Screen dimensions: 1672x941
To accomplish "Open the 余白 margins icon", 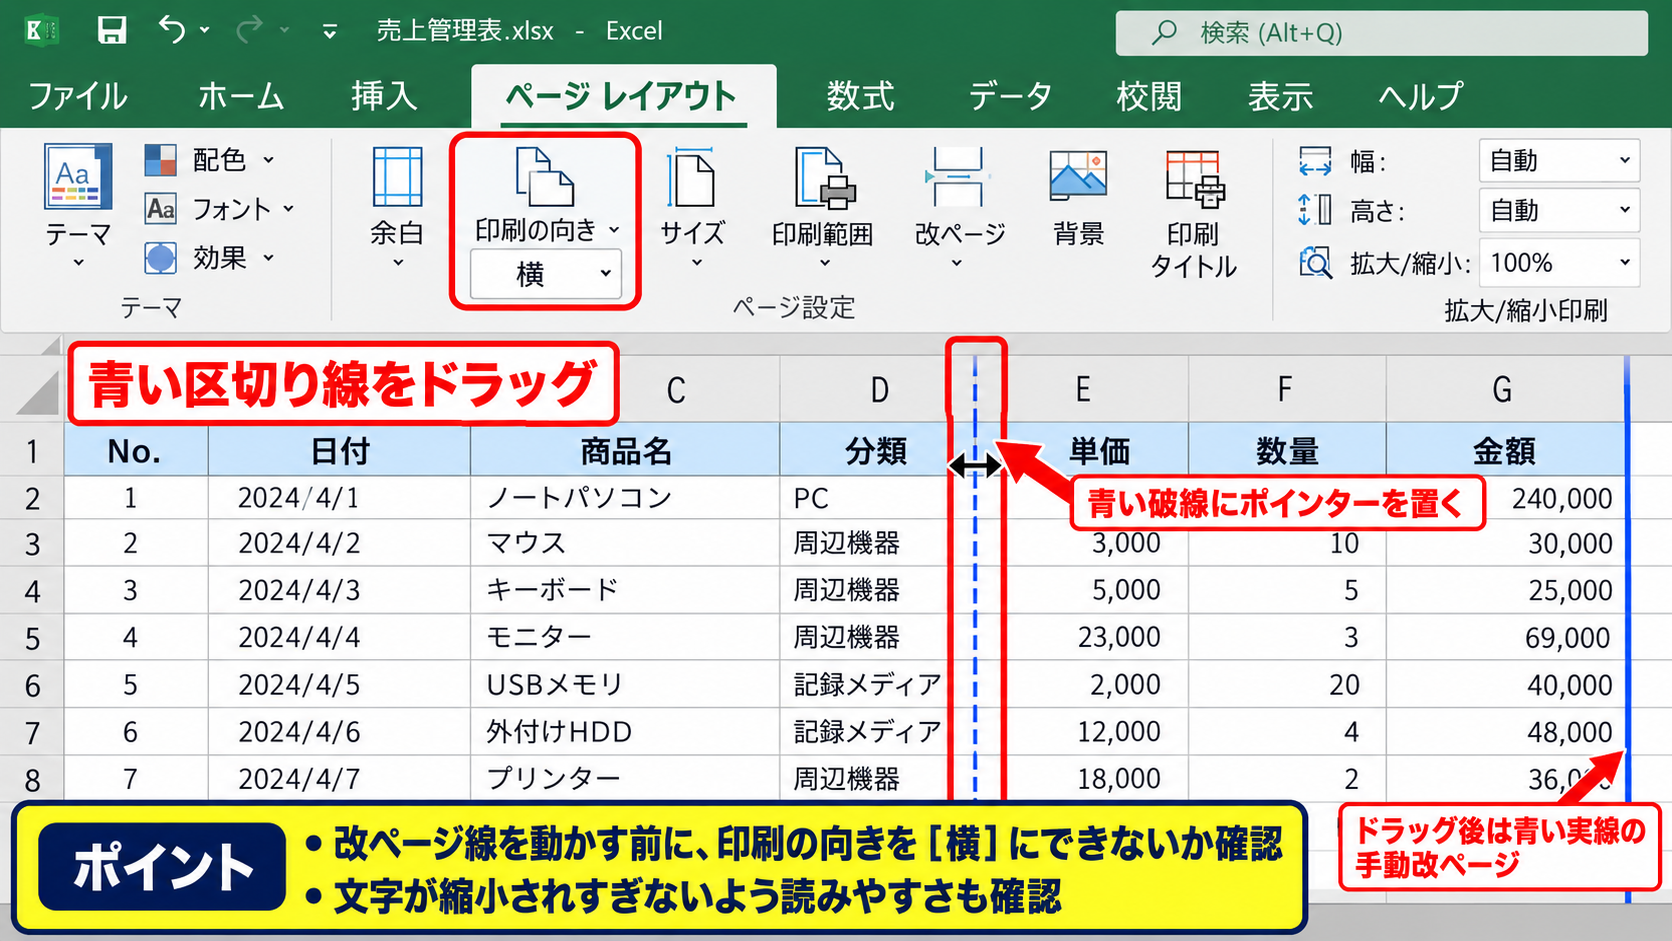I will (397, 176).
